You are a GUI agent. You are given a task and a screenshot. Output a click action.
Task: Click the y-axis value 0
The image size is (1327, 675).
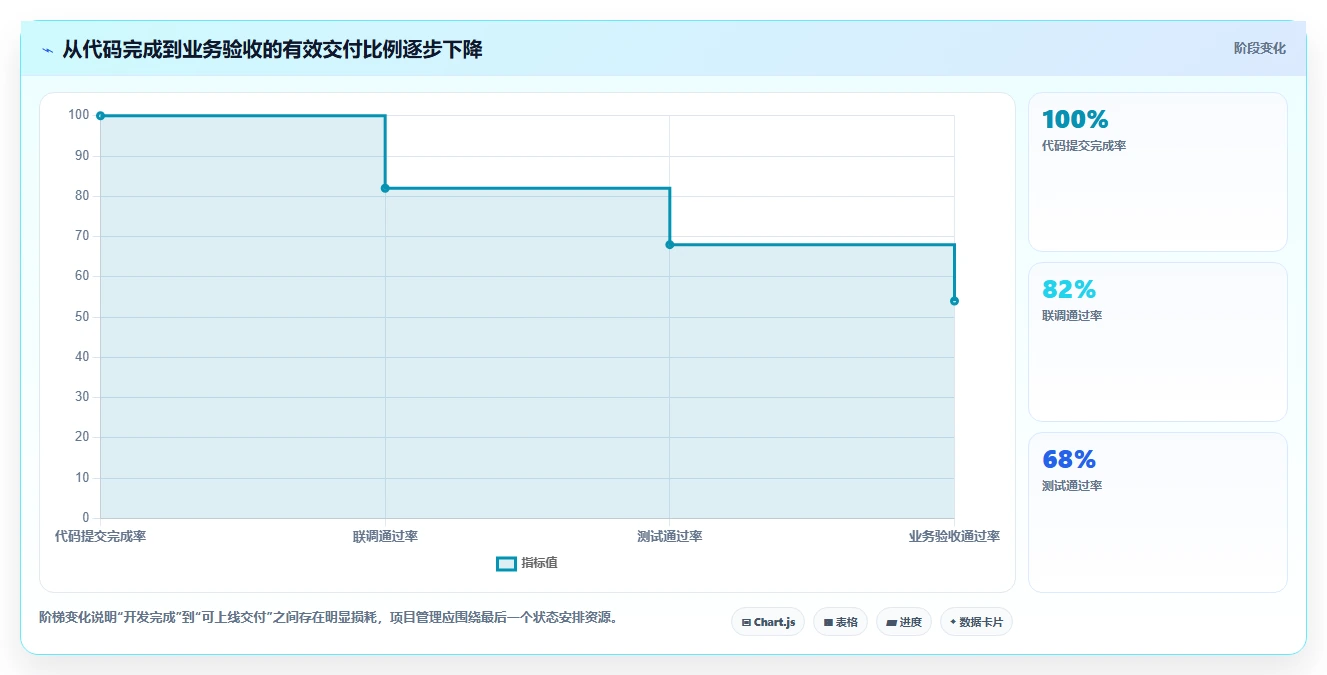pos(86,517)
